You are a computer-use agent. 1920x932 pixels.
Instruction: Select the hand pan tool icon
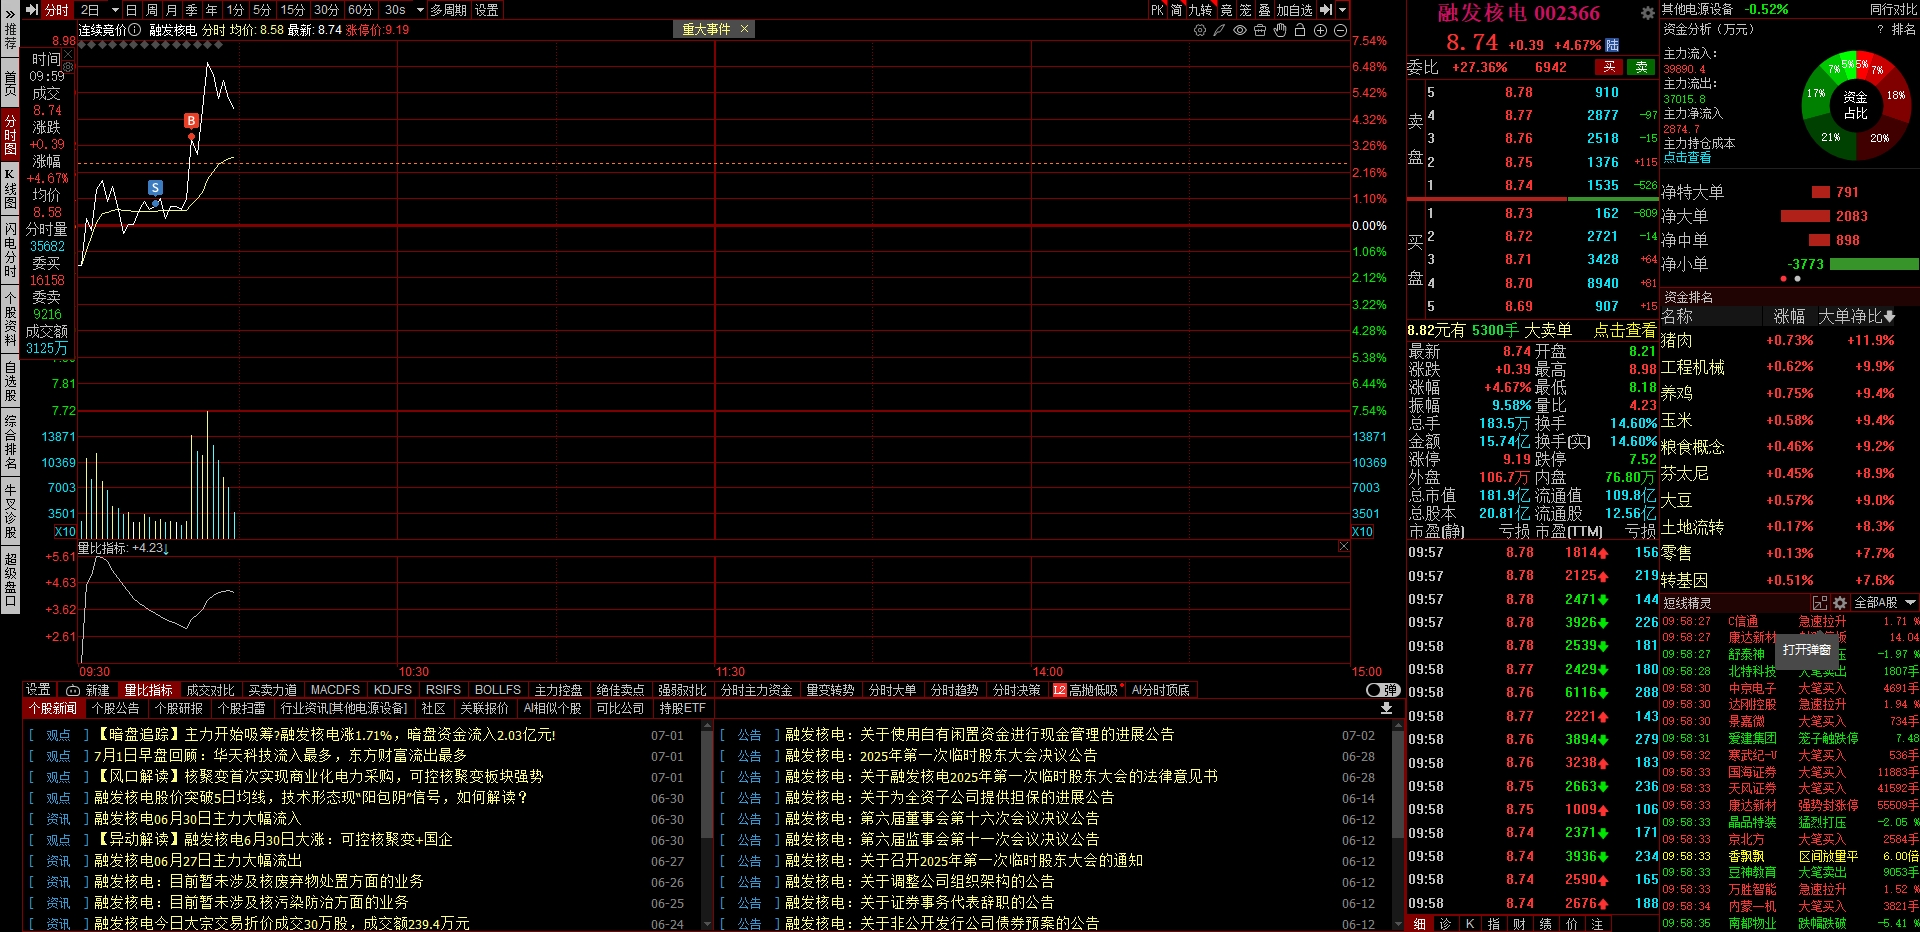(x=1280, y=30)
